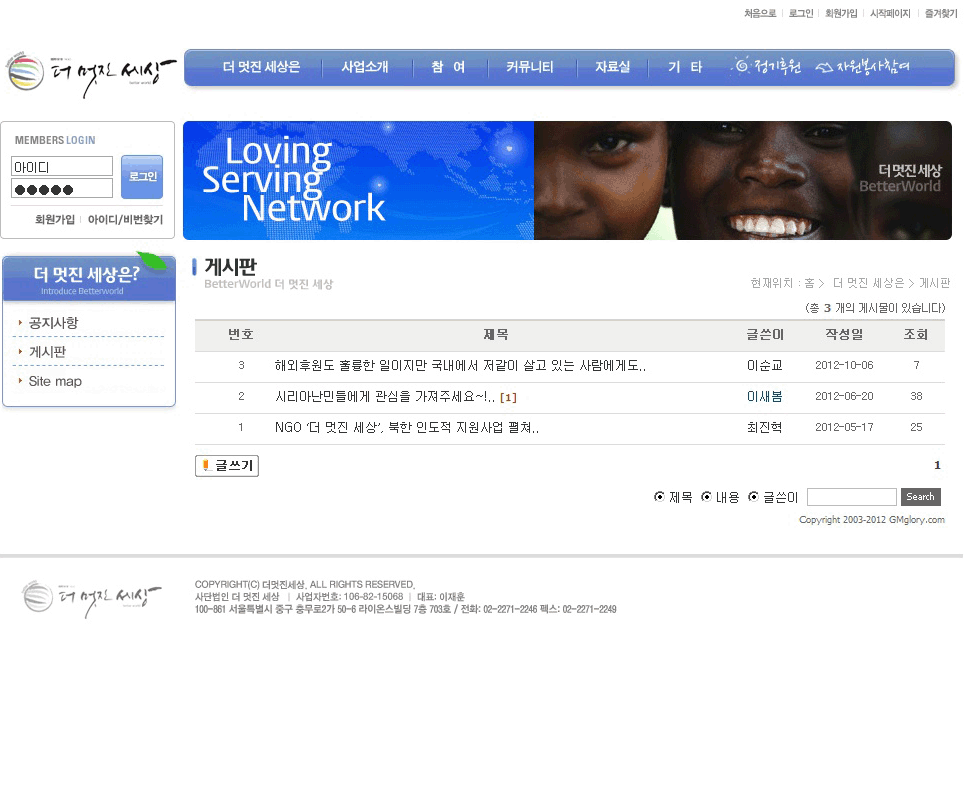The image size is (980, 796).
Task: Click 즐겨찾기 top utility link
Action: tap(941, 13)
